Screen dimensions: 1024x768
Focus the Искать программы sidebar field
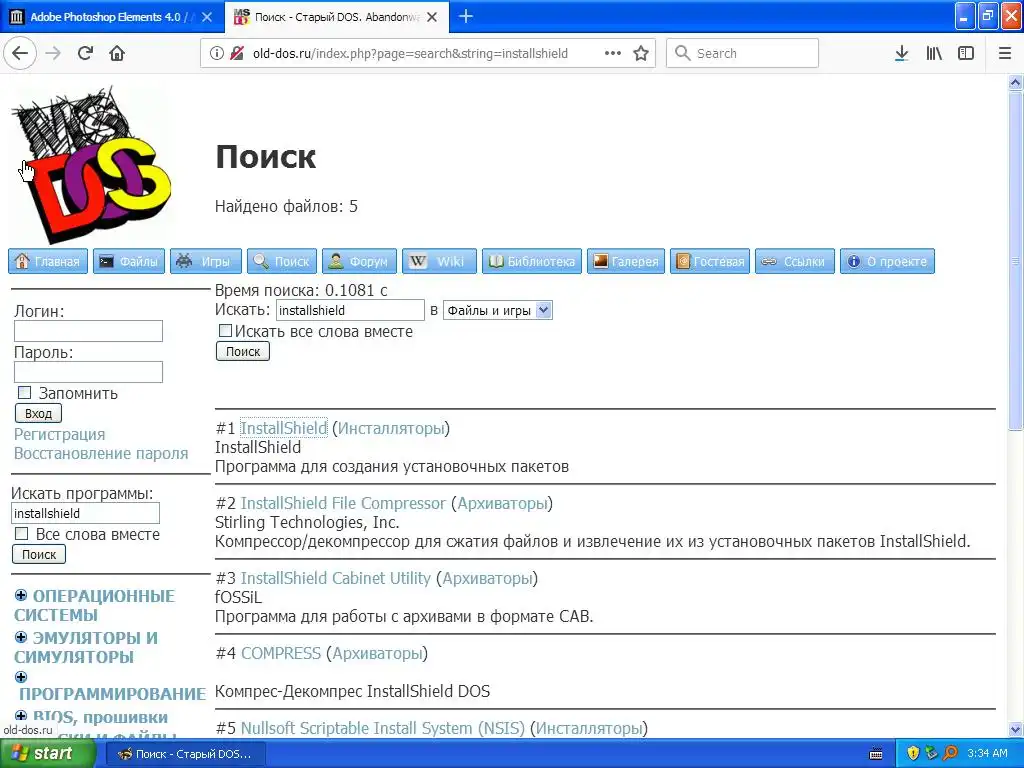click(85, 513)
